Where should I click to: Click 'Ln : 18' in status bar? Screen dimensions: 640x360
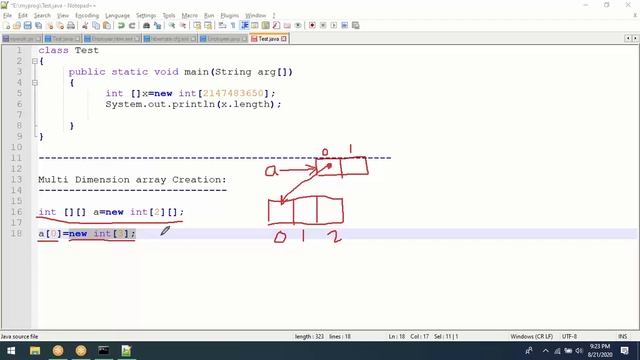click(x=396, y=336)
